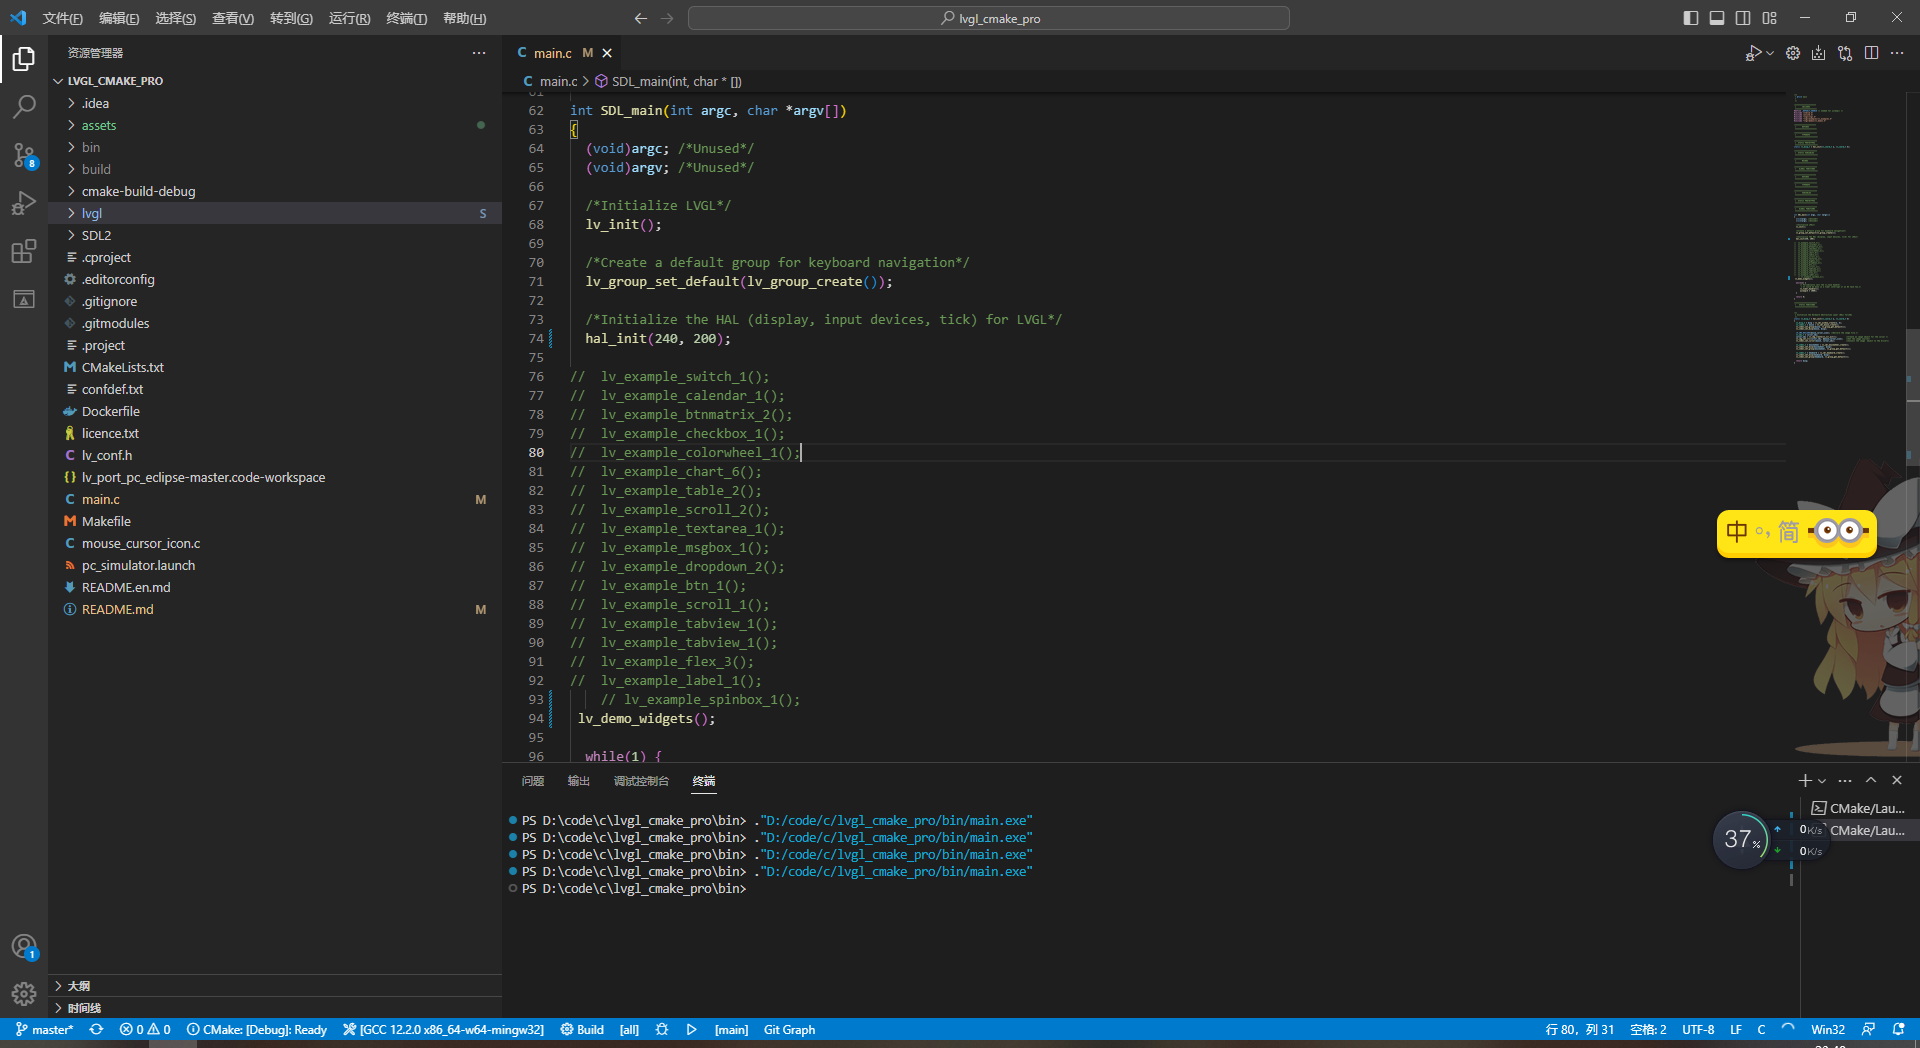Open Git Graph from status bar
Screen dimensions: 1920x1048
(x=789, y=1029)
